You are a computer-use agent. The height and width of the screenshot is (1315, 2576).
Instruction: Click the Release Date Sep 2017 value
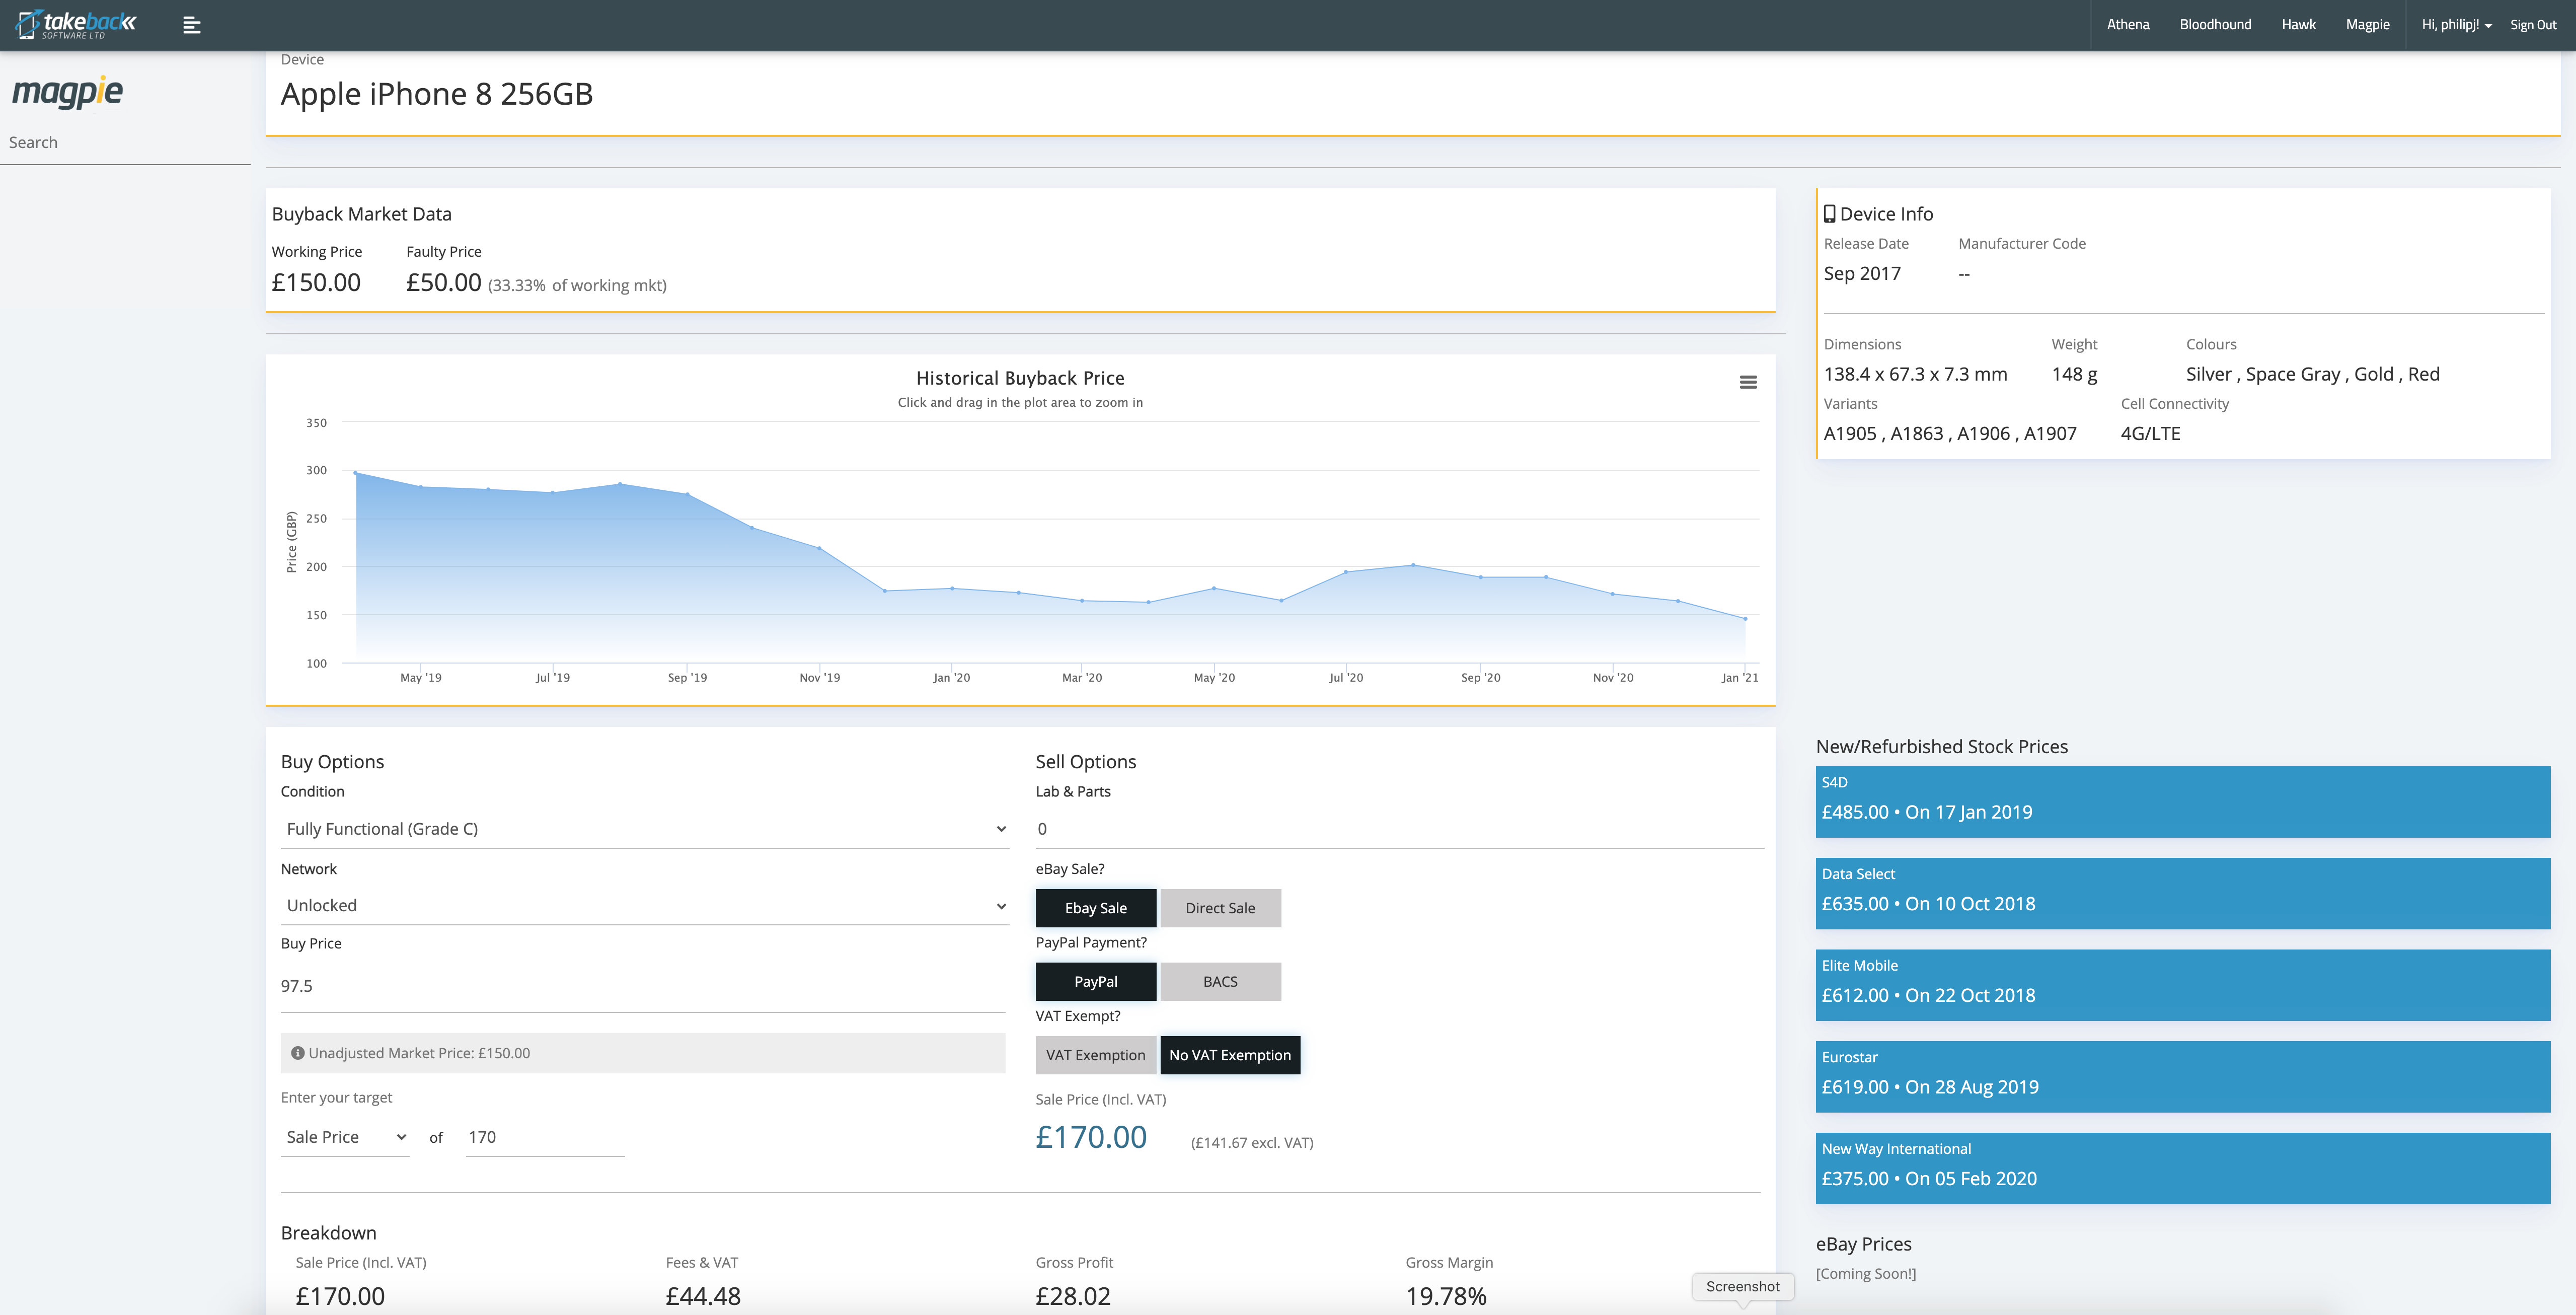[1861, 273]
